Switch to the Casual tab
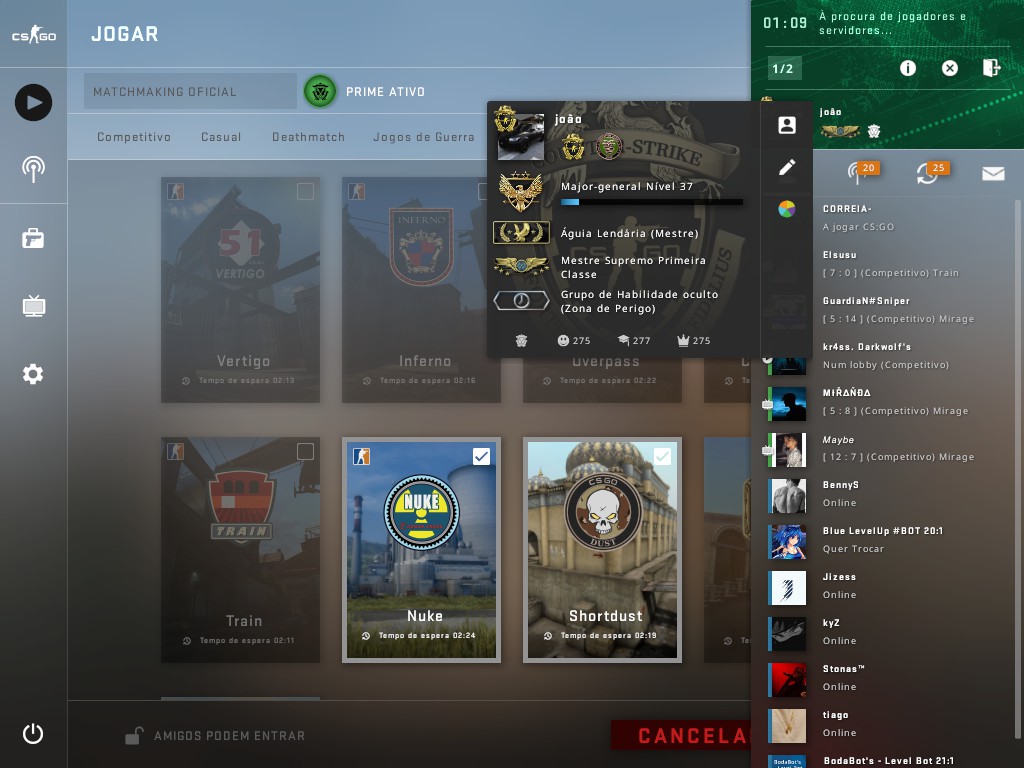Image resolution: width=1024 pixels, height=768 pixels. (x=221, y=137)
